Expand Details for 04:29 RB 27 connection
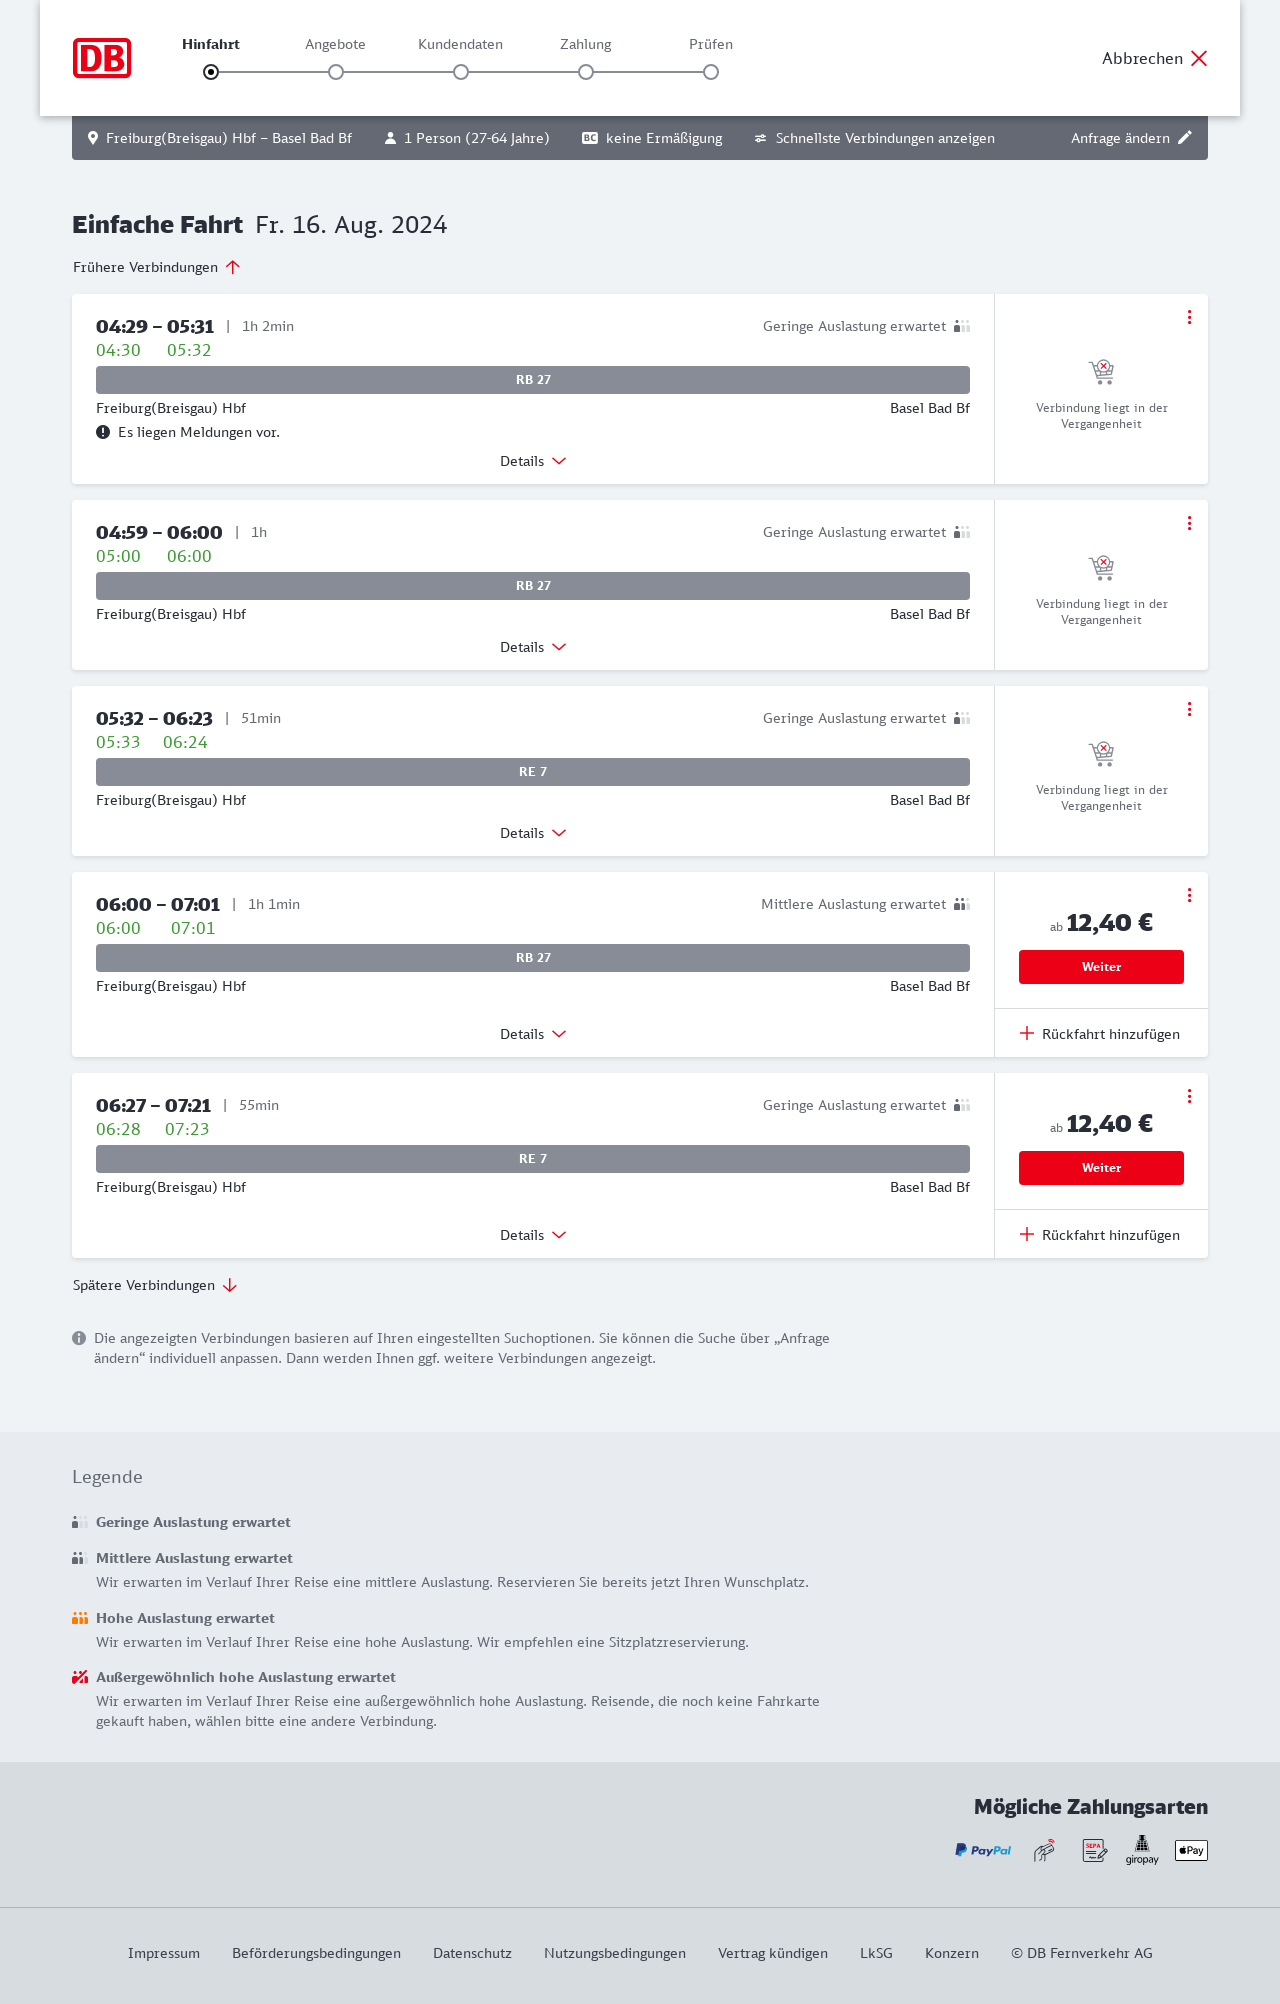The image size is (1280, 2004). click(x=533, y=461)
